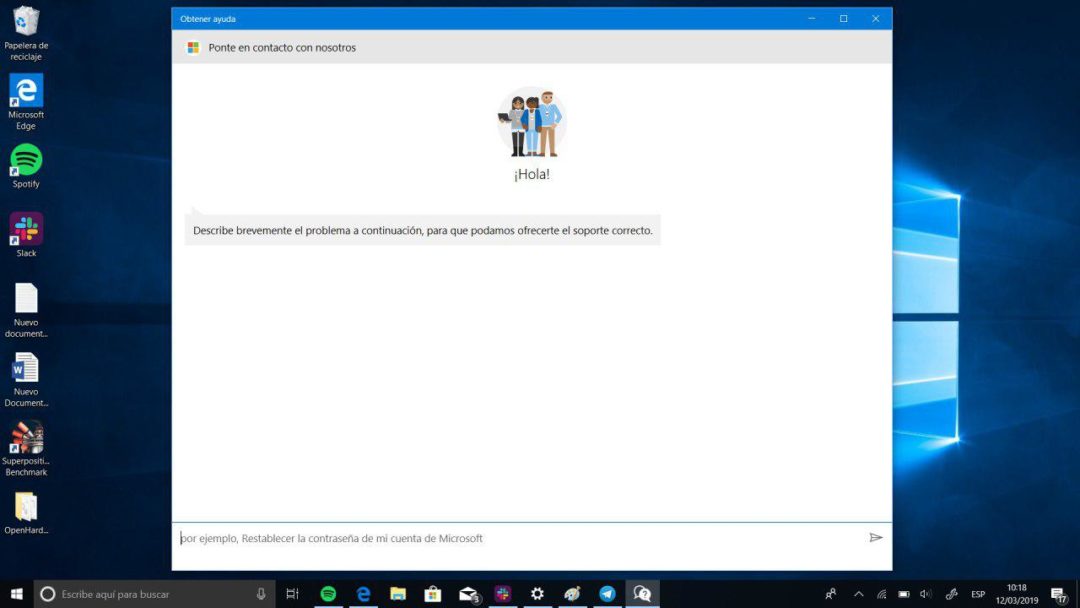Click the taskbar search field
This screenshot has height=608, width=1080.
coord(154,594)
